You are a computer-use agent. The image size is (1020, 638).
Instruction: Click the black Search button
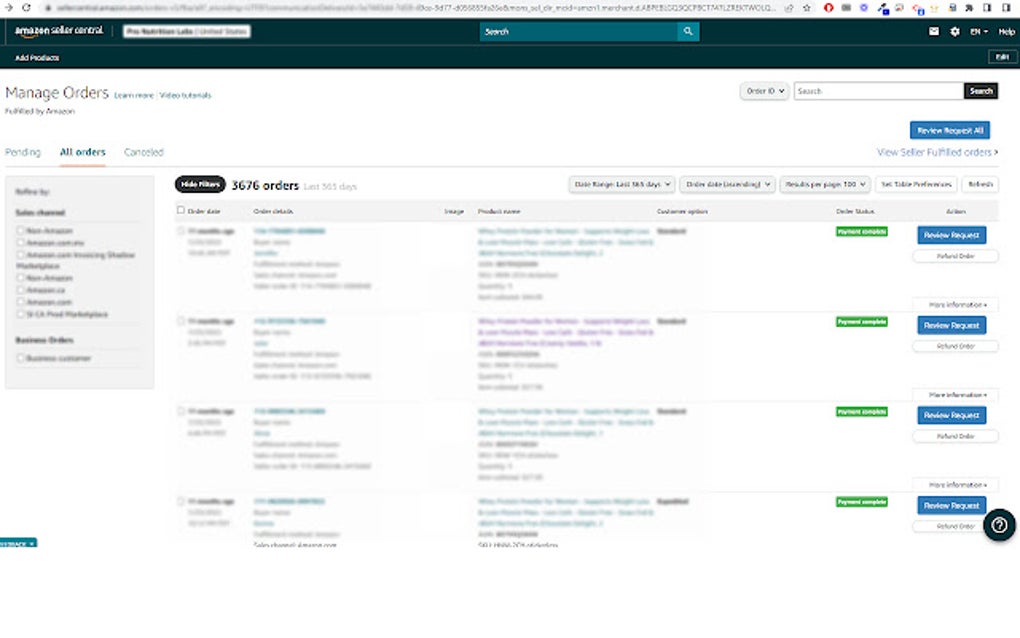coord(981,91)
